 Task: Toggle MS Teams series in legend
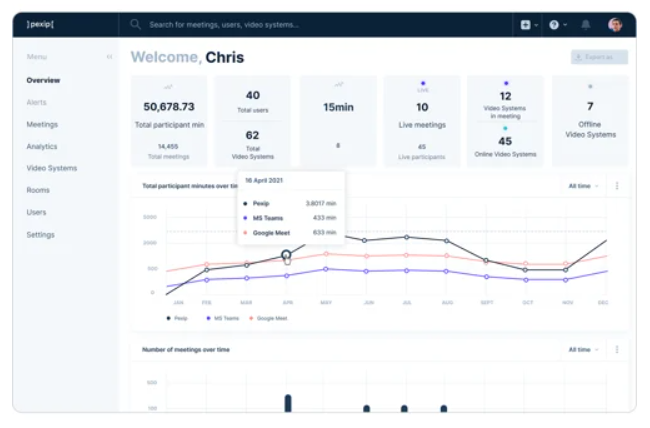(x=222, y=318)
